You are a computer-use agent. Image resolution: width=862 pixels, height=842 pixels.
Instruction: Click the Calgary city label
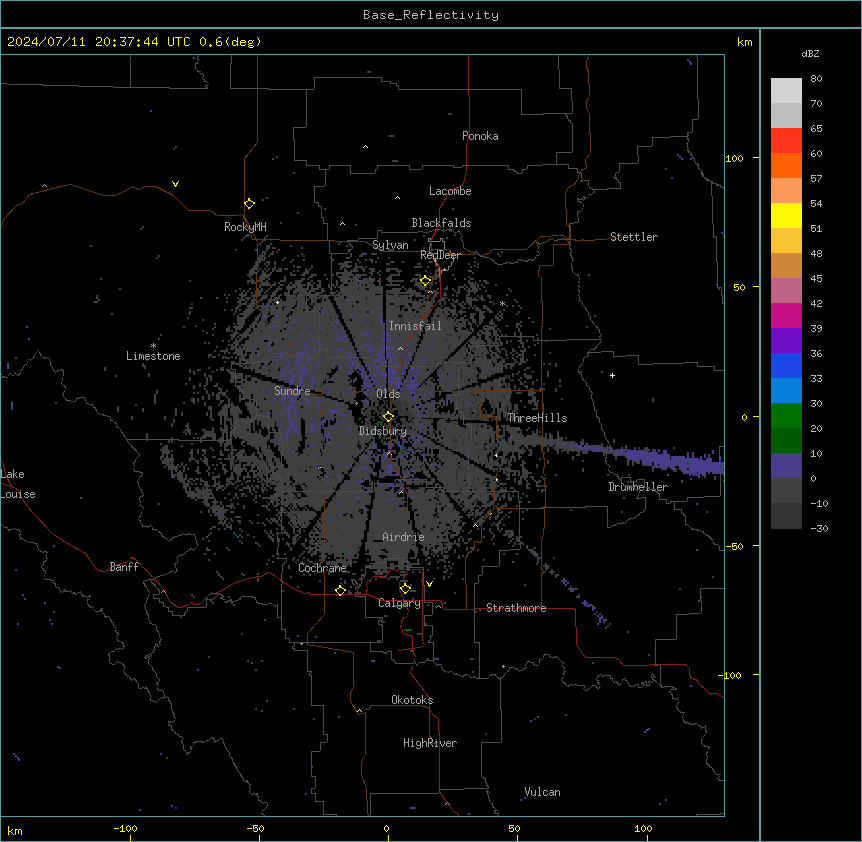click(400, 603)
